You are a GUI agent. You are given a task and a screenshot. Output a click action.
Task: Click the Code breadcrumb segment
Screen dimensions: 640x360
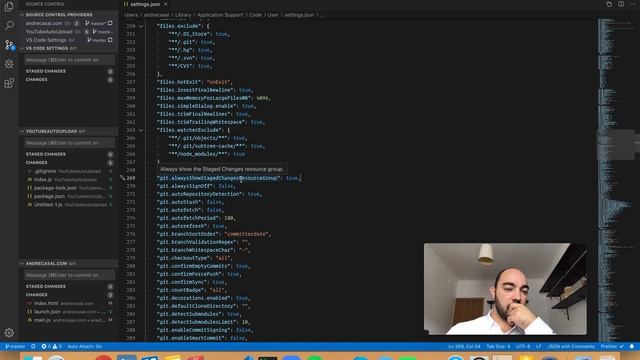coord(255,15)
